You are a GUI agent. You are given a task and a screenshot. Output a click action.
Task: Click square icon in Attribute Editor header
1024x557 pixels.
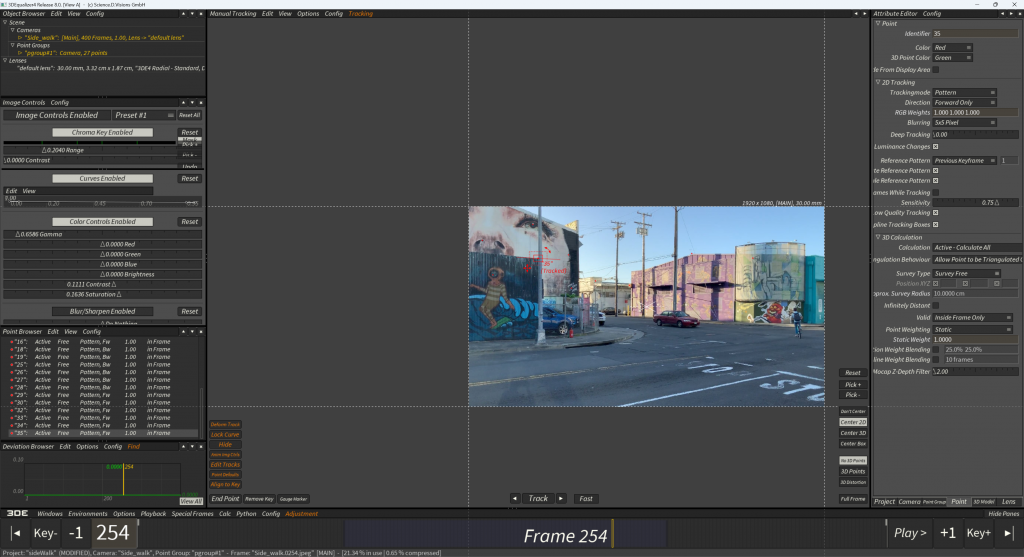tap(1019, 14)
